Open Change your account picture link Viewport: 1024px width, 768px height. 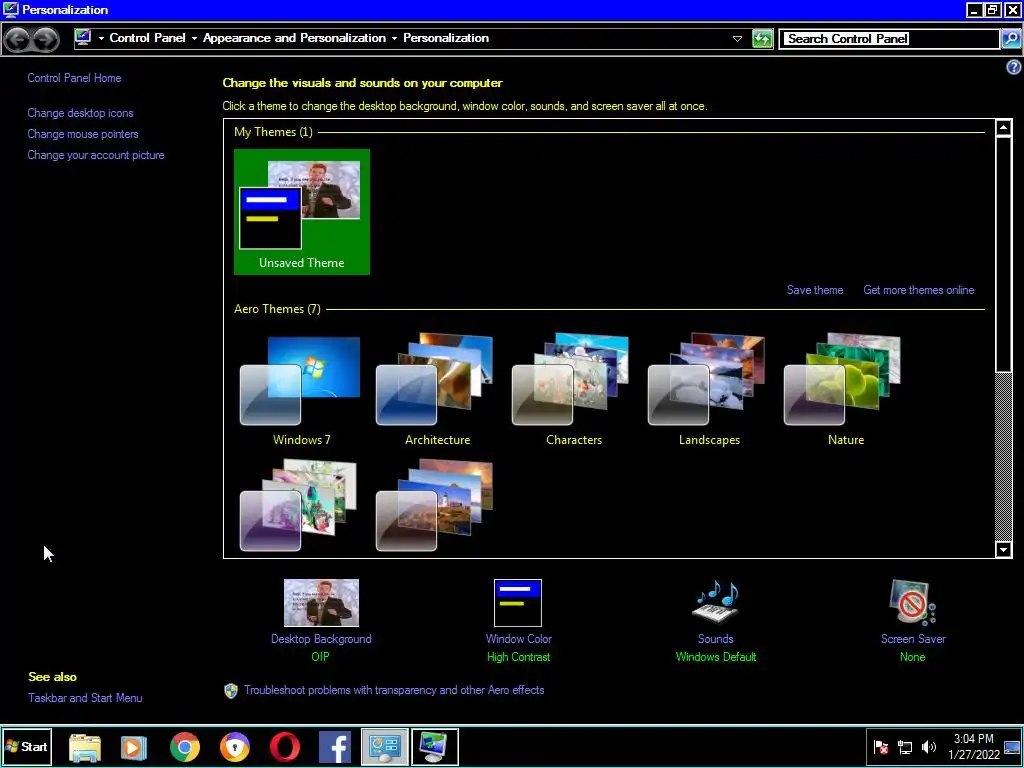(96, 155)
